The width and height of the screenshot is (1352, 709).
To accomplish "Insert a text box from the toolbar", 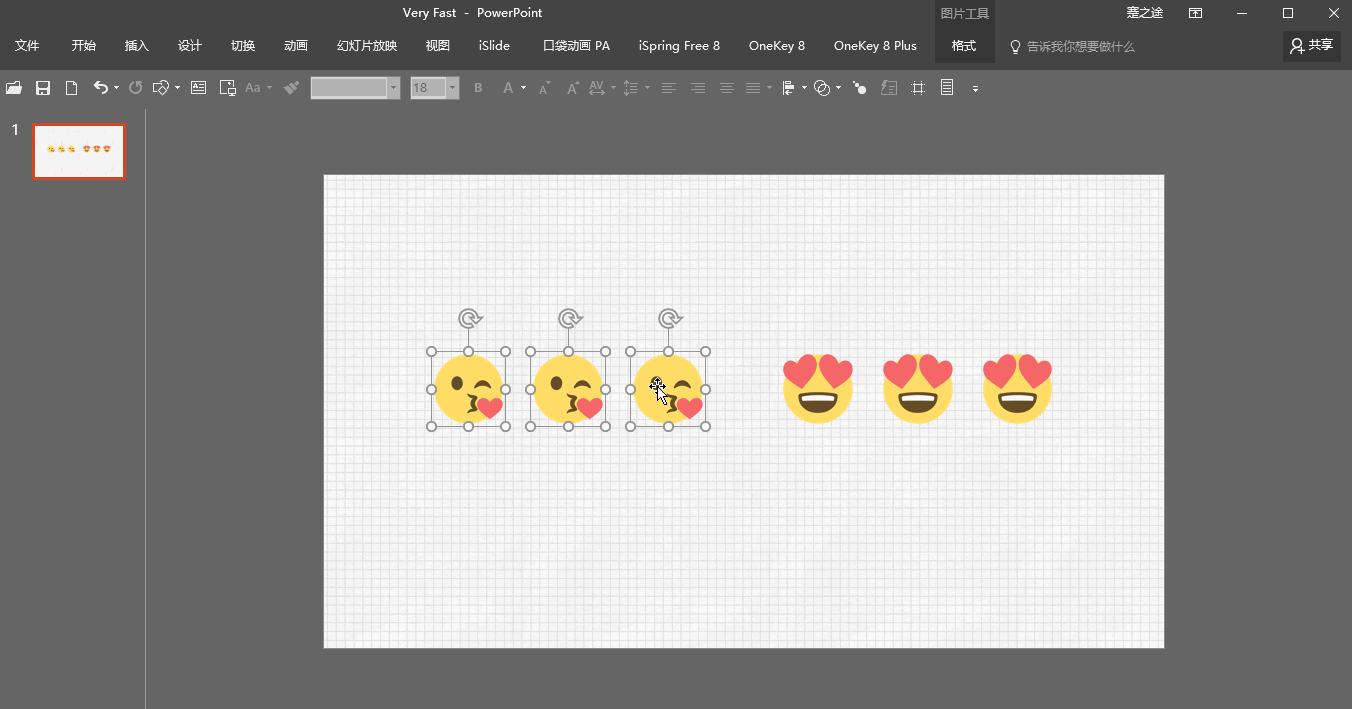I will click(x=198, y=88).
